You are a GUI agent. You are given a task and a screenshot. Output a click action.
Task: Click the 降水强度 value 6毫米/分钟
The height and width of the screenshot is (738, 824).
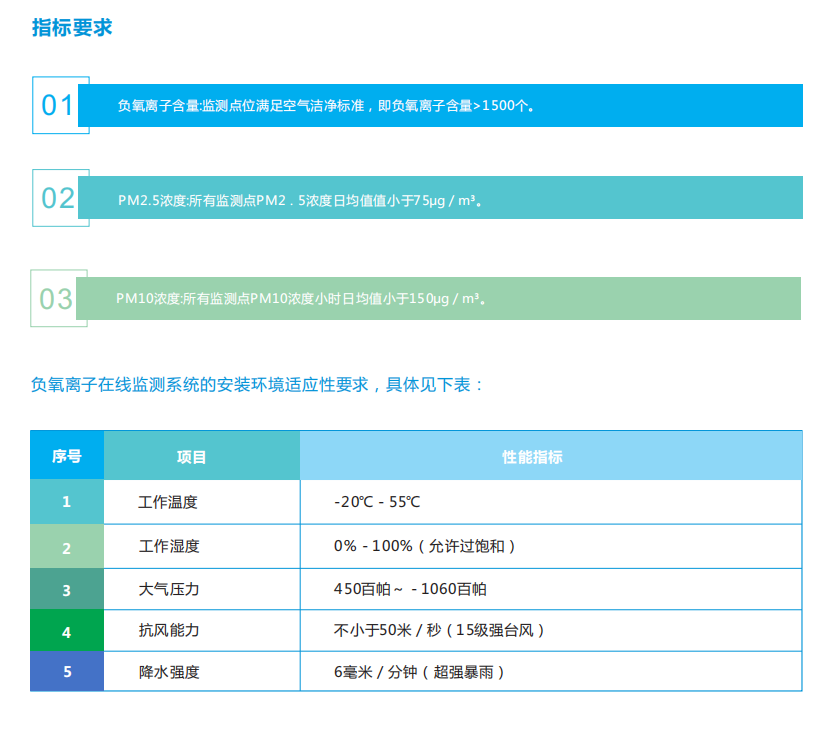420,672
